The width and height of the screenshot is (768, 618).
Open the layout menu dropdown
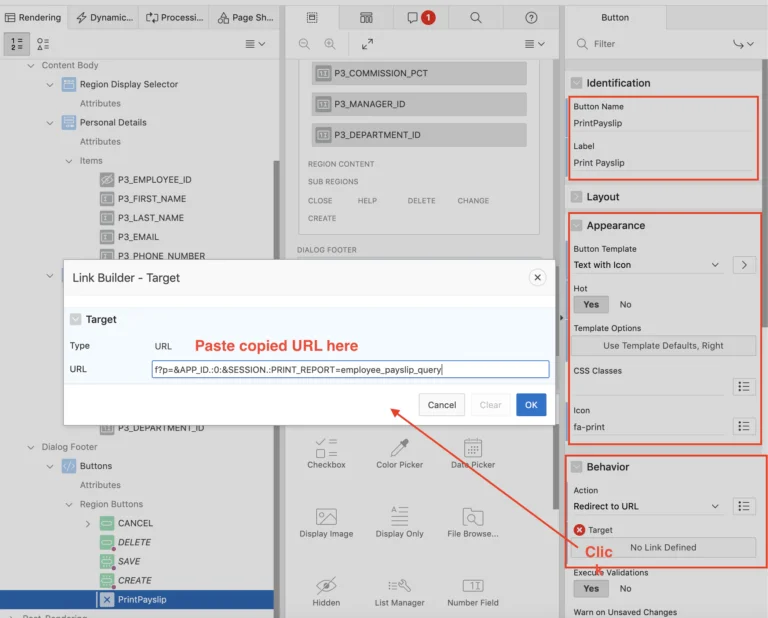535,44
